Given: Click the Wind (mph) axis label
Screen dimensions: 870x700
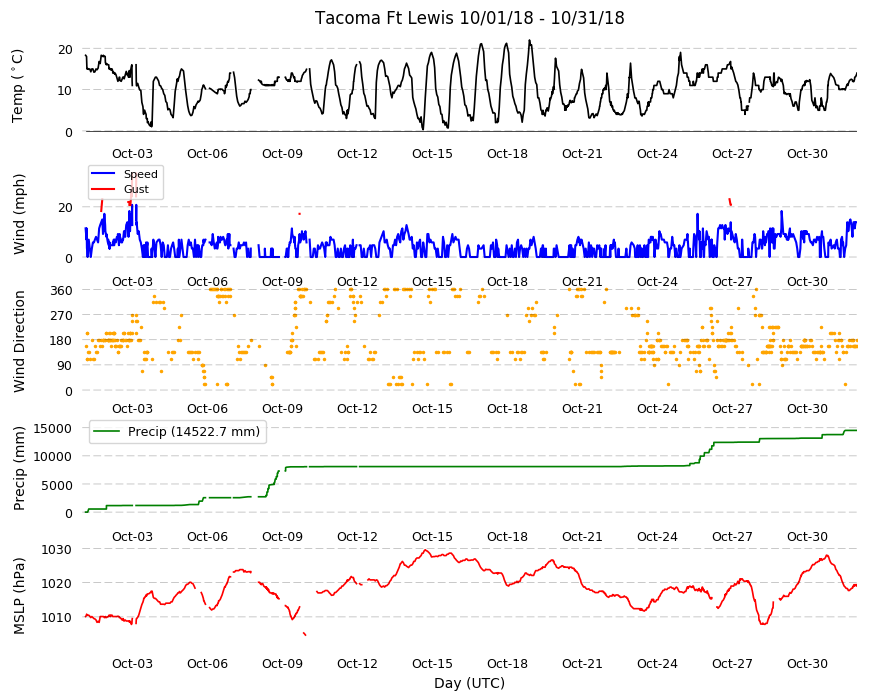Looking at the screenshot, I should 19,214.
